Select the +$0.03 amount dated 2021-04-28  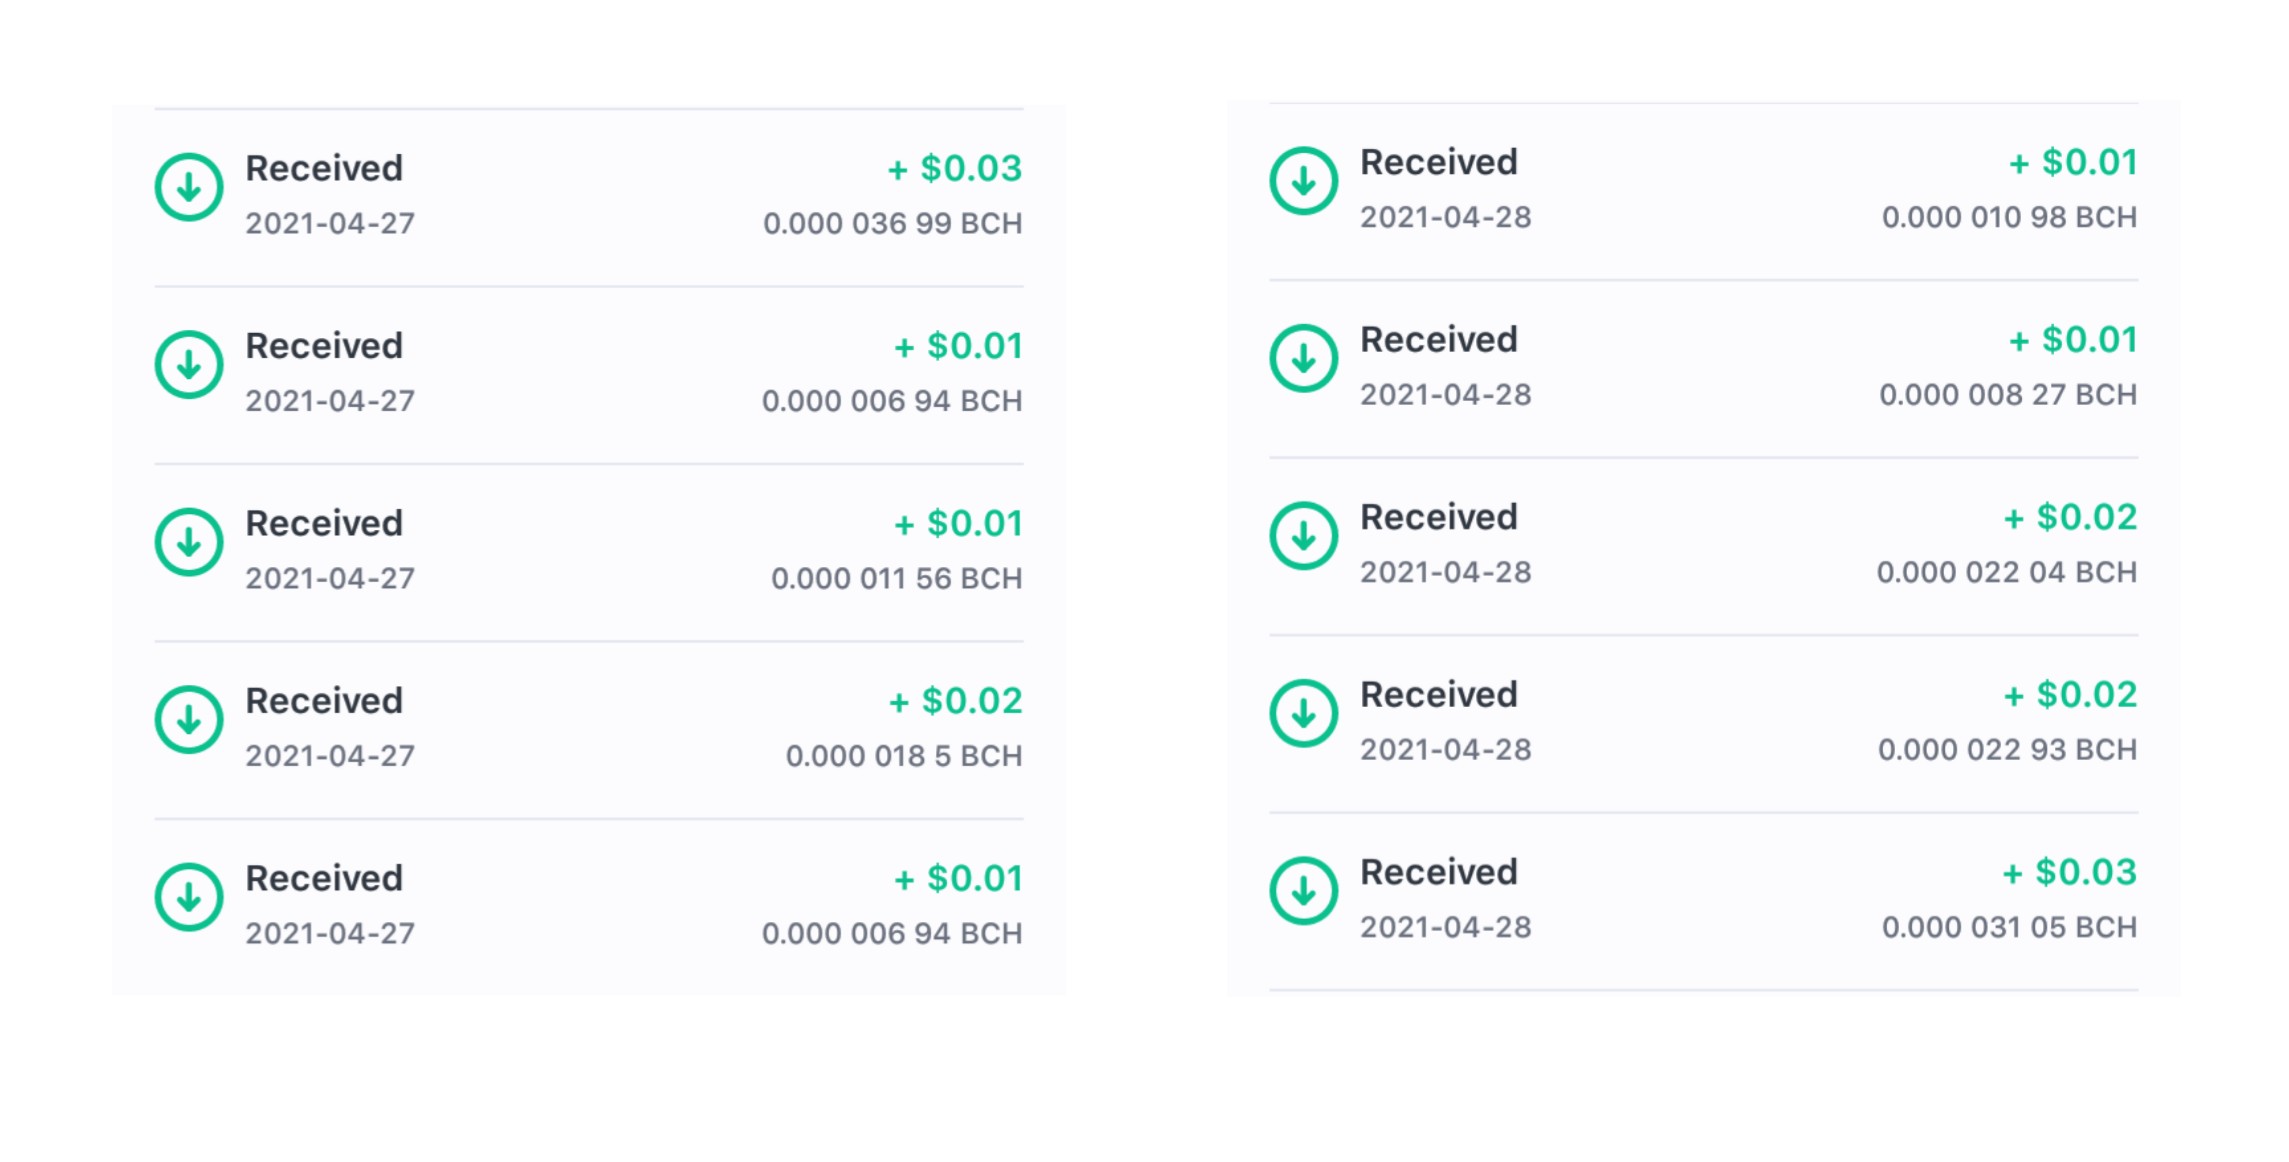pos(2069,873)
